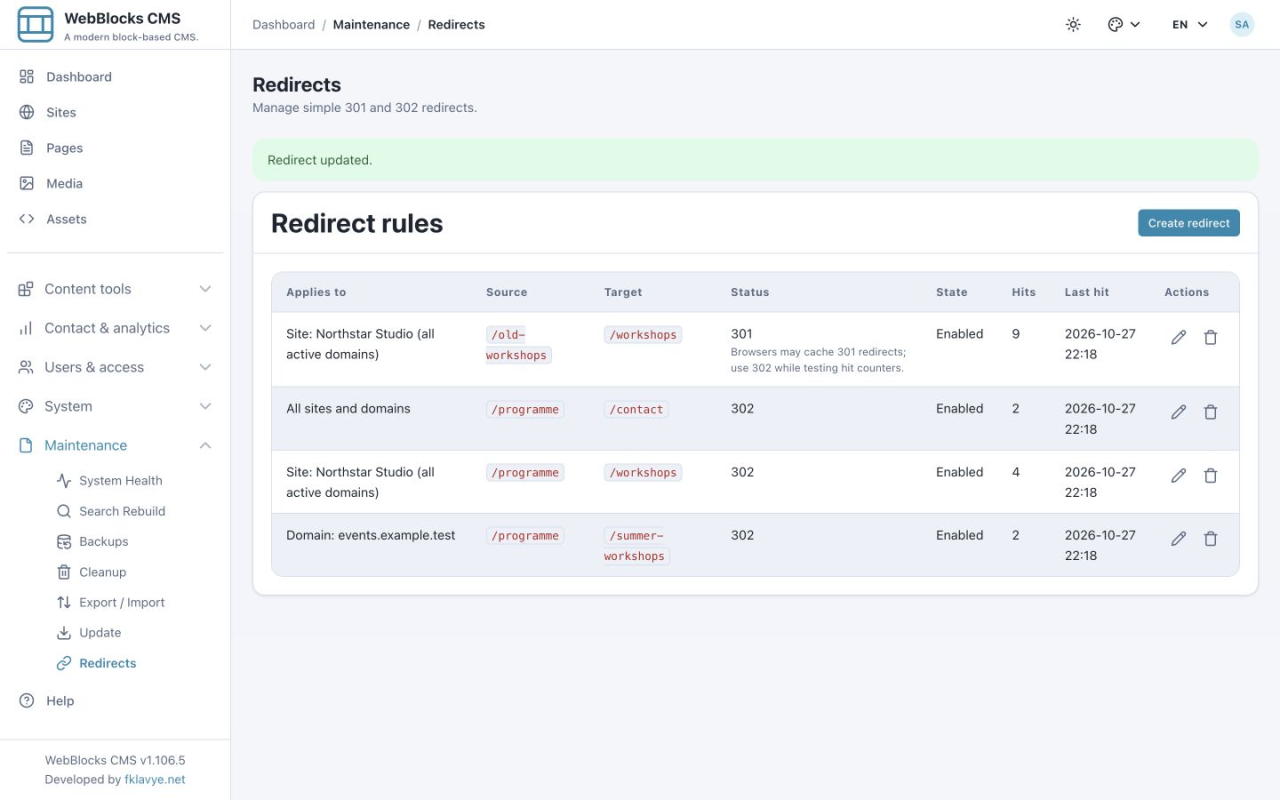
Task: Open the color palette theme dropdown
Action: coord(1124,25)
